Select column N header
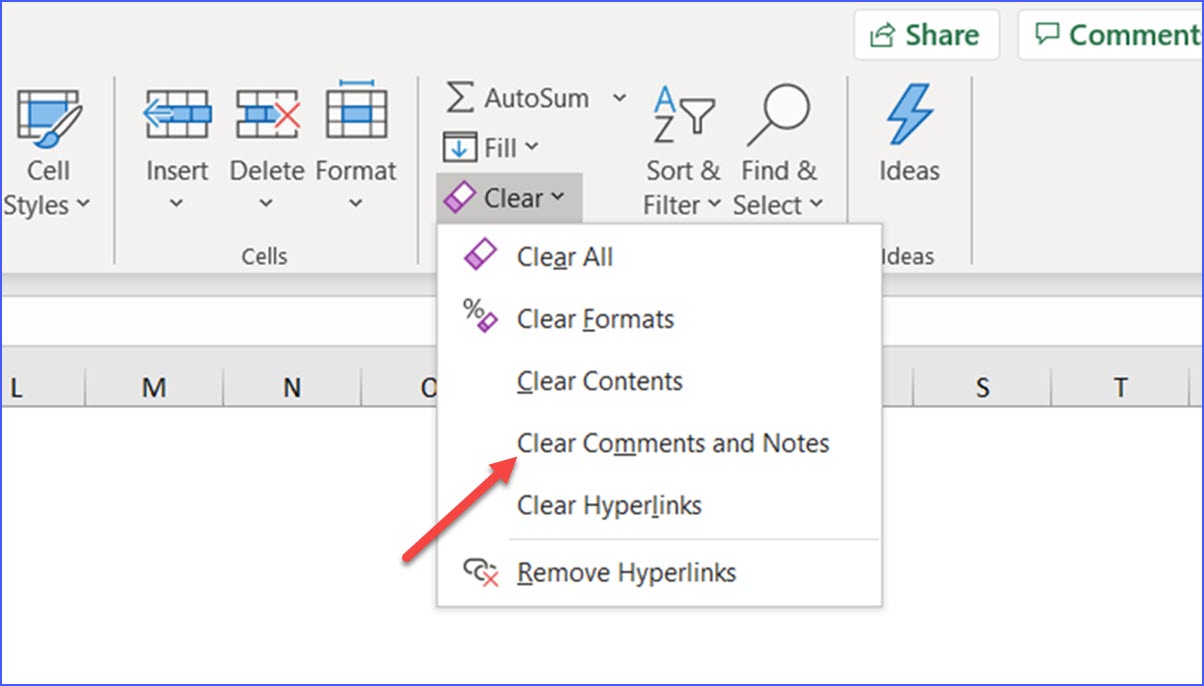Screen dimensions: 1204x686 click(x=290, y=387)
